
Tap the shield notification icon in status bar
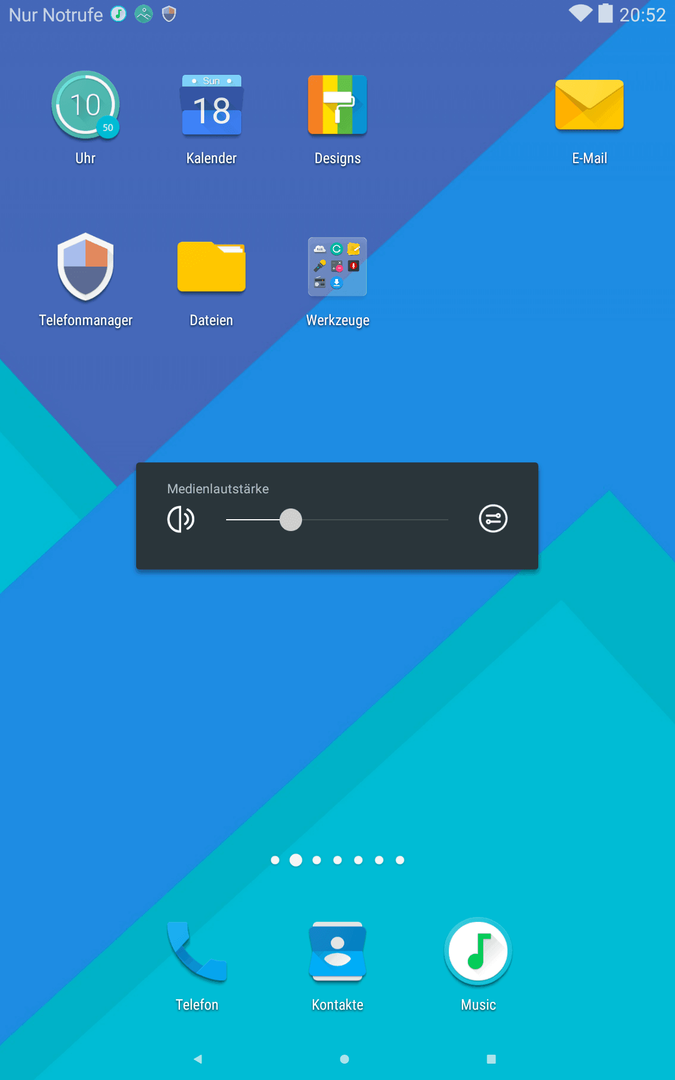[x=169, y=14]
